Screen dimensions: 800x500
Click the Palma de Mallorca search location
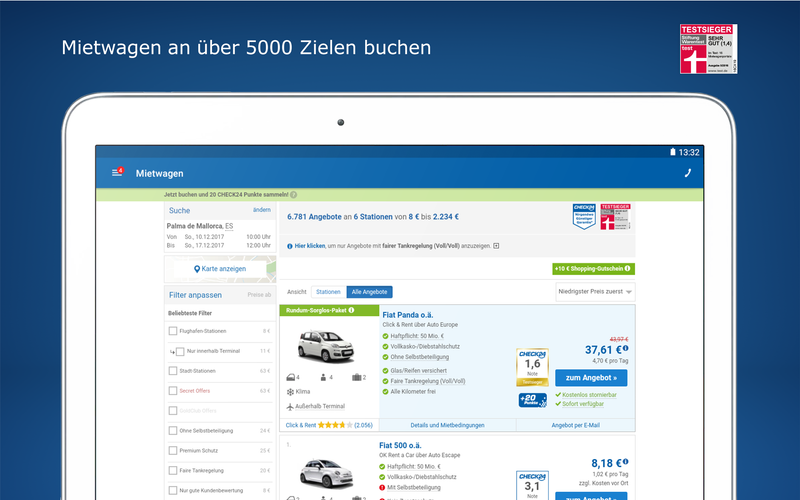point(199,226)
